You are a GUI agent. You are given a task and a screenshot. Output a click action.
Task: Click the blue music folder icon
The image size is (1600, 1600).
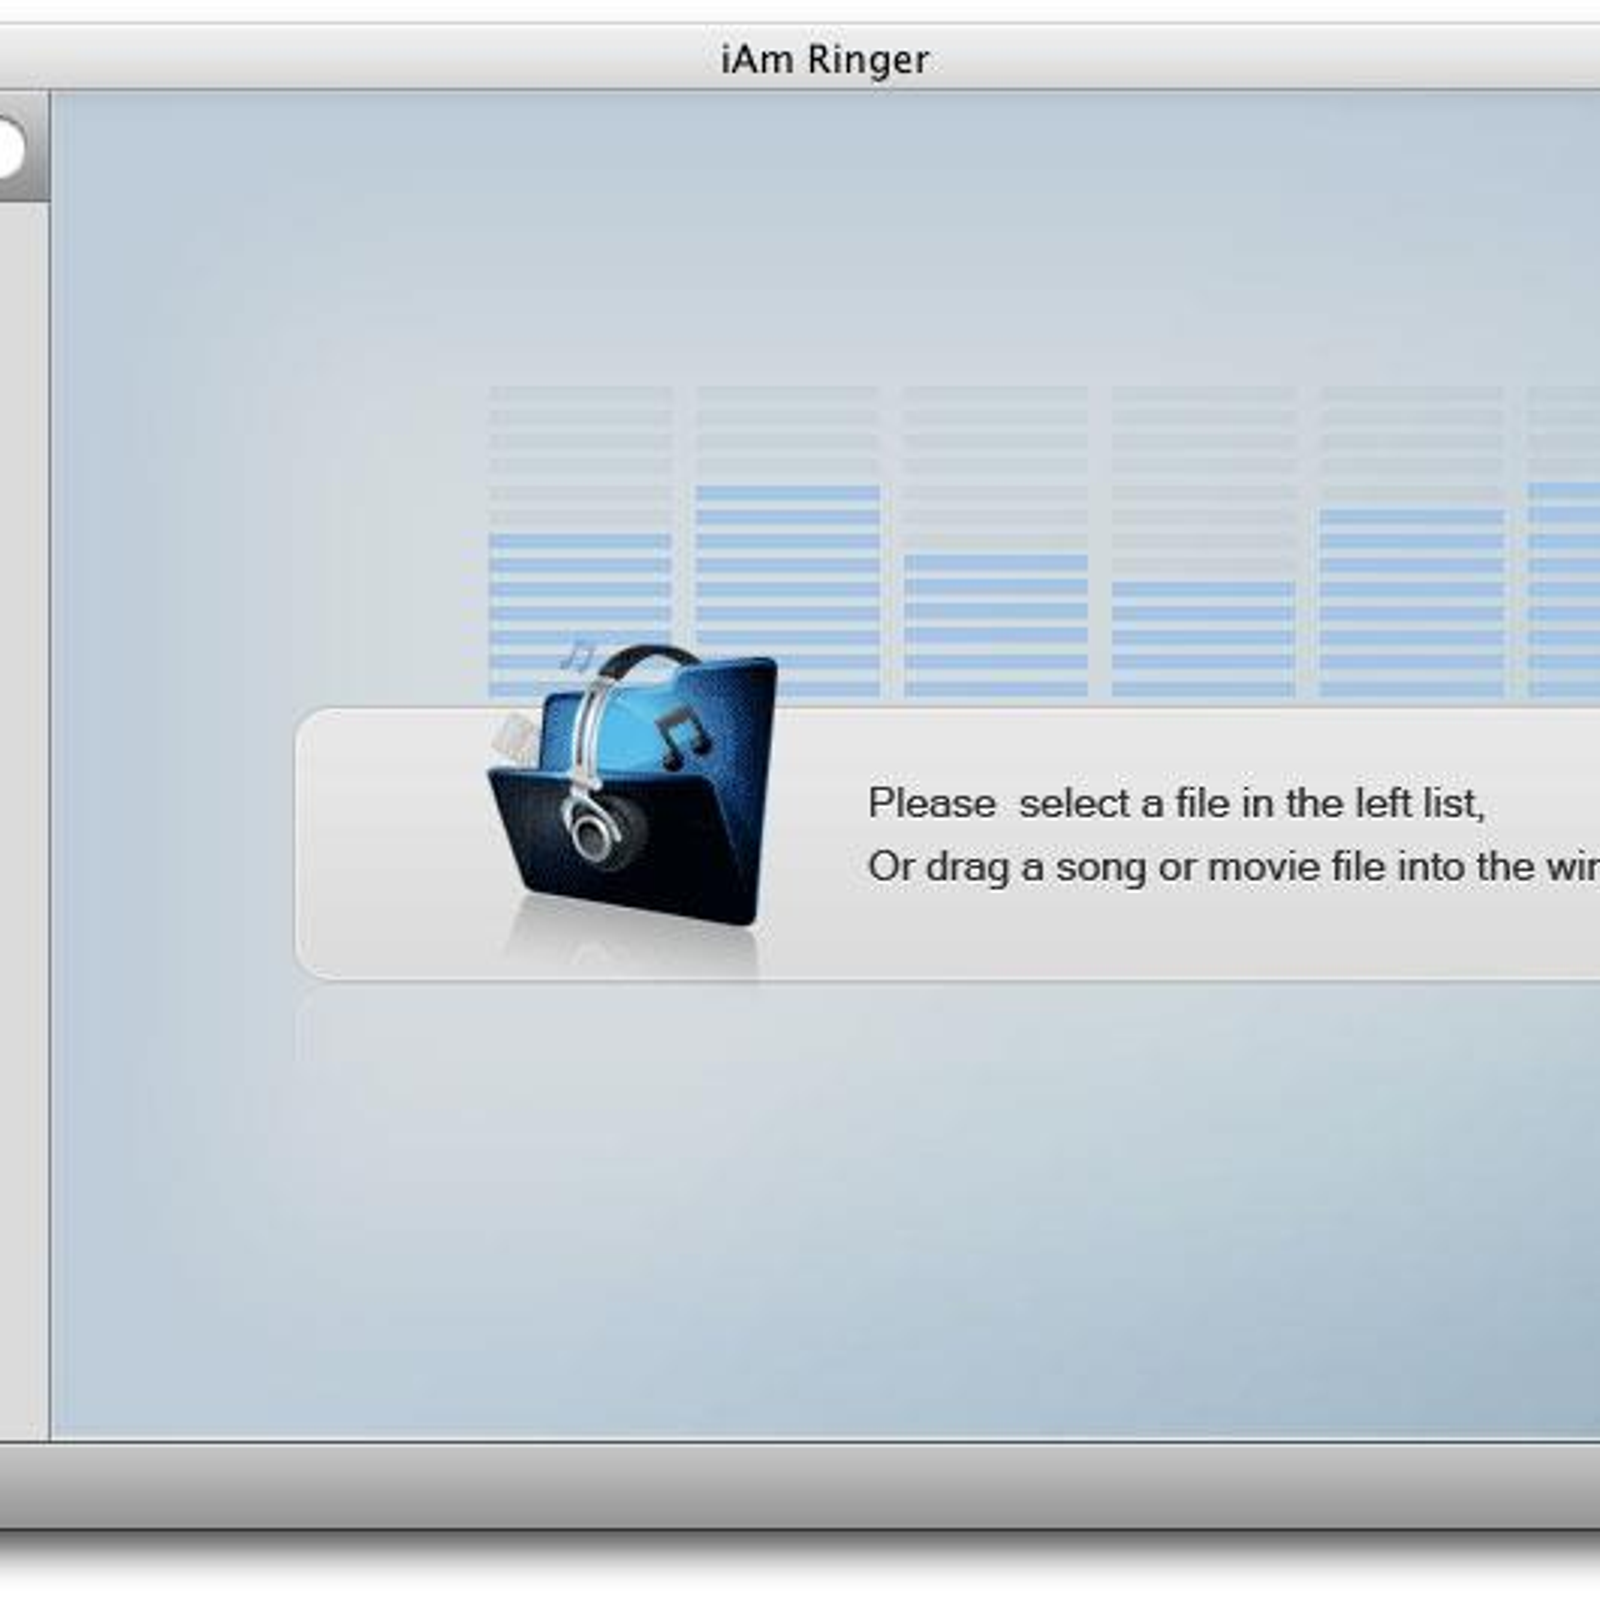coord(632,786)
